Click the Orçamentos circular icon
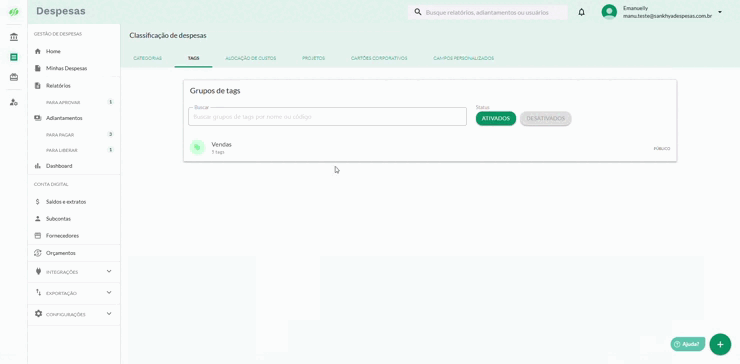740x364 pixels. click(38, 253)
